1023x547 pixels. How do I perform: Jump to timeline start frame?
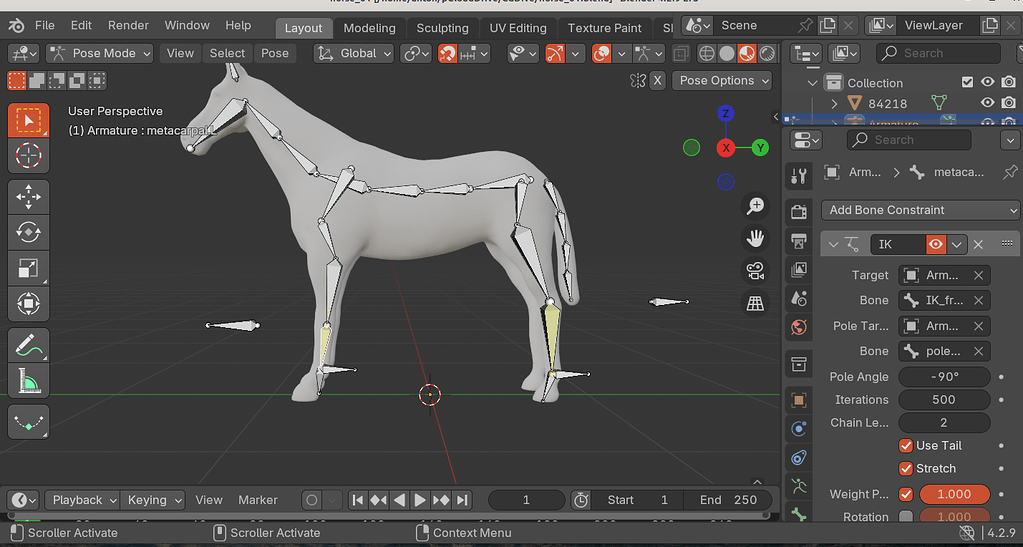(x=358, y=500)
